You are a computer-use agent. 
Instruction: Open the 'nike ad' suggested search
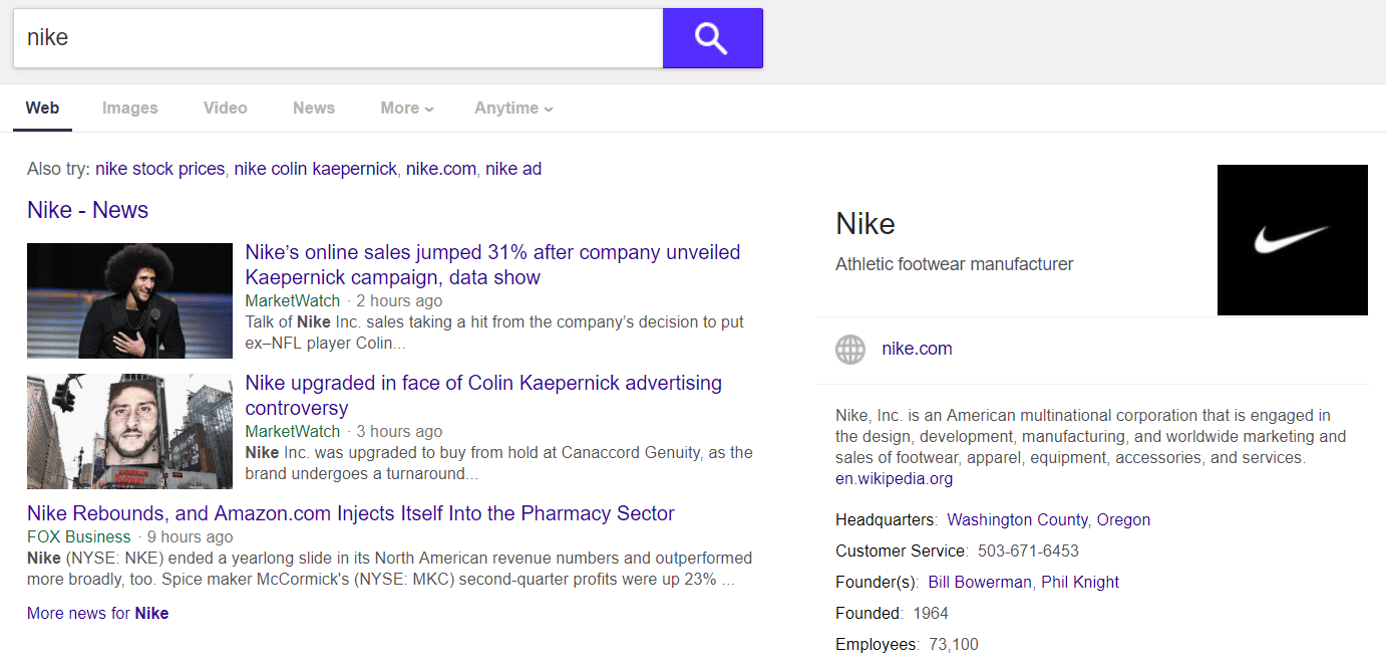point(513,169)
